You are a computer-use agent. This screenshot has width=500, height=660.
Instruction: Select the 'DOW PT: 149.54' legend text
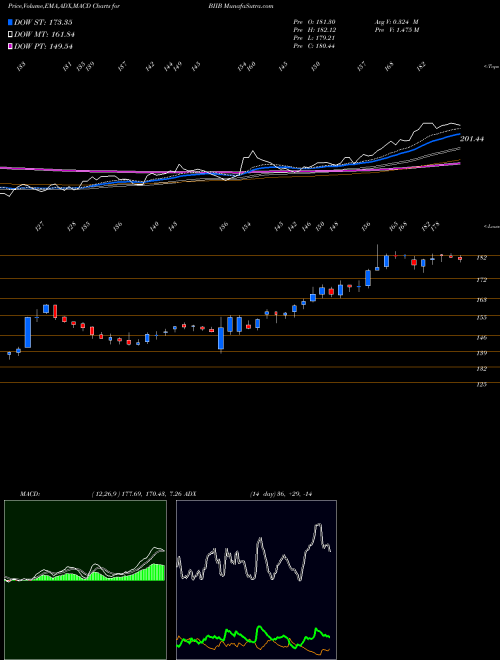click(44, 46)
